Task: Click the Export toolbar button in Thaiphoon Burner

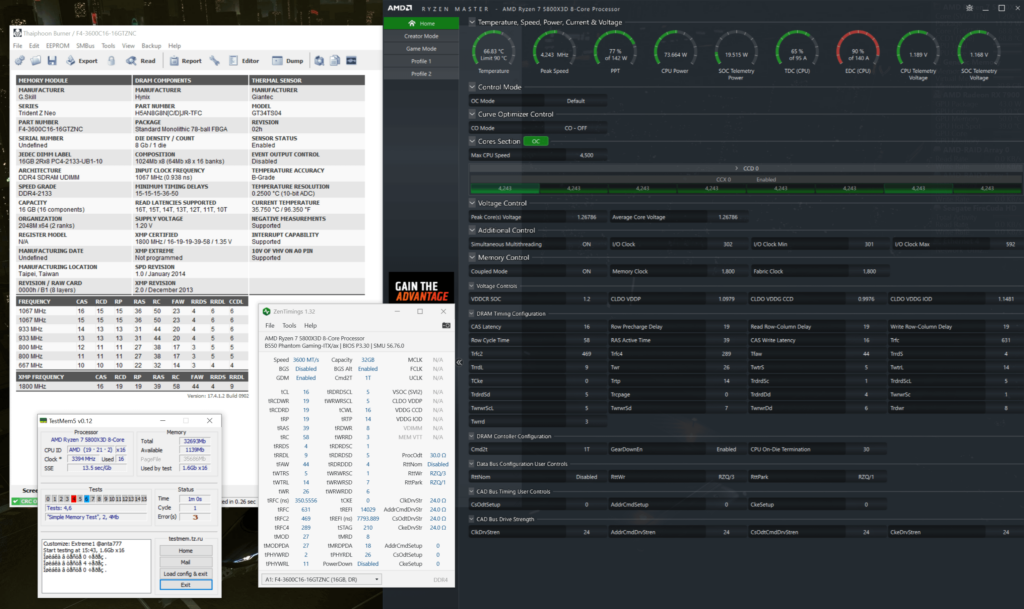Action: click(82, 61)
